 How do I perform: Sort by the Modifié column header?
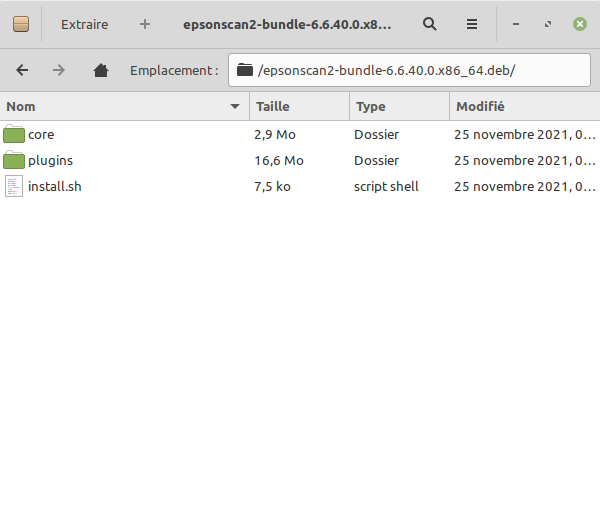[x=525, y=106]
